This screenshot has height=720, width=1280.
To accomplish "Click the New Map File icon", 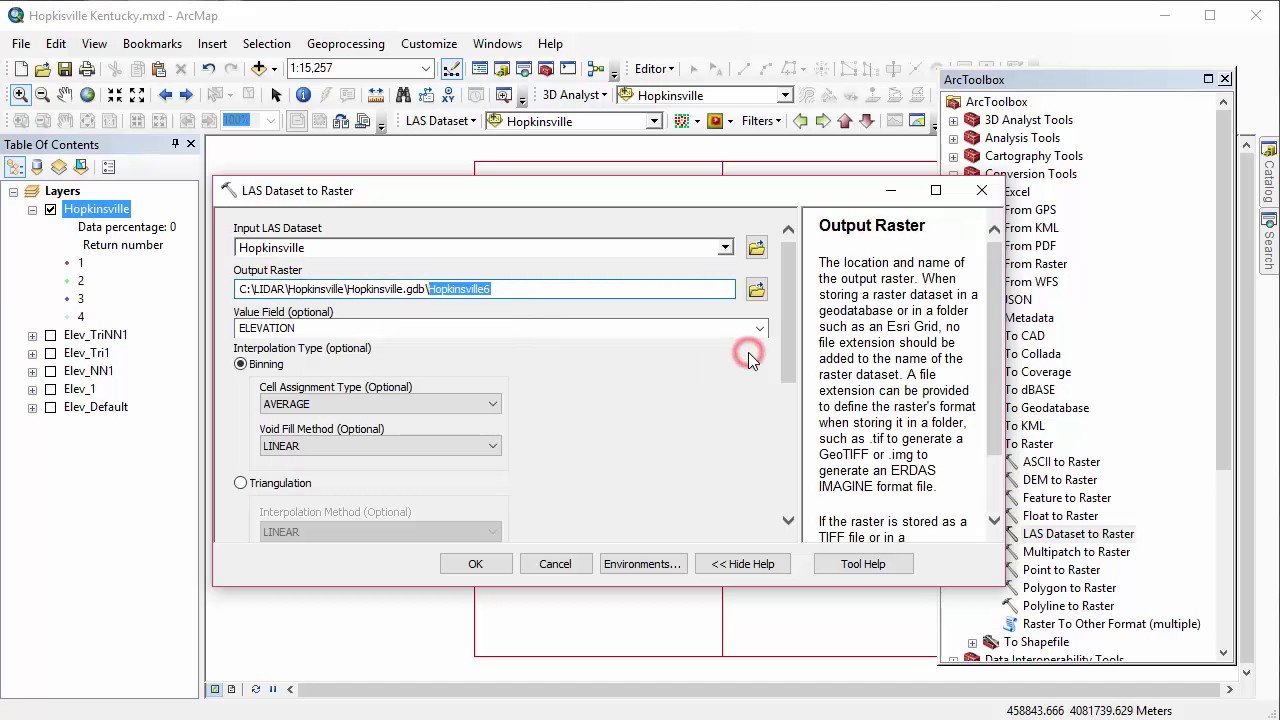I will click(21, 69).
